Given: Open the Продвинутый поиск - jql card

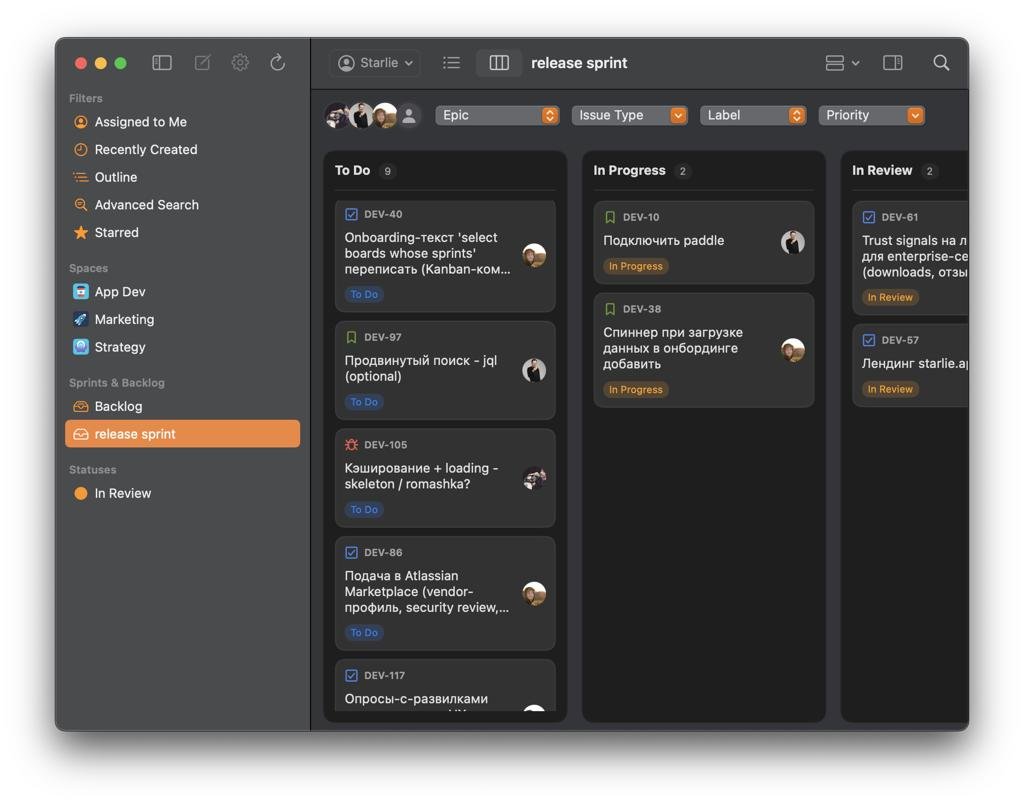Looking at the screenshot, I should [x=445, y=370].
